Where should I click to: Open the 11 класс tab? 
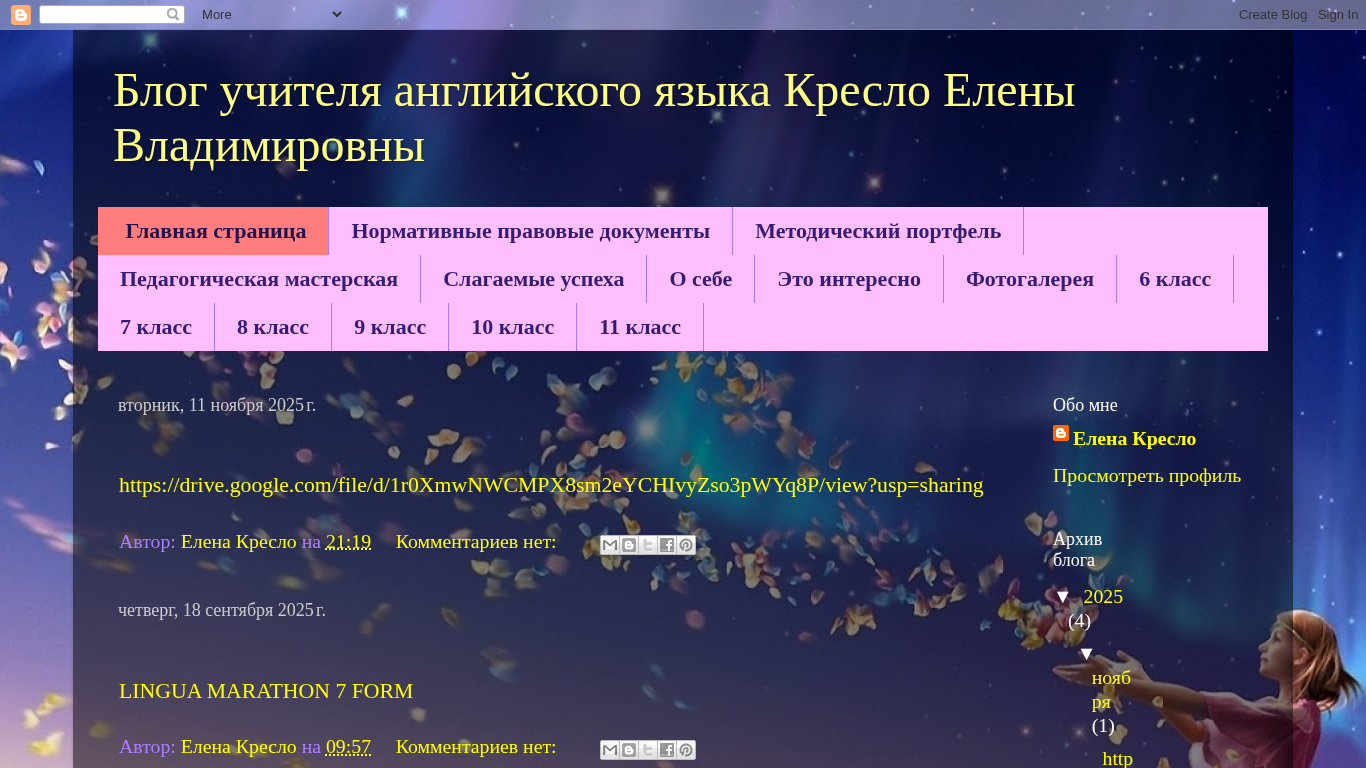[640, 327]
